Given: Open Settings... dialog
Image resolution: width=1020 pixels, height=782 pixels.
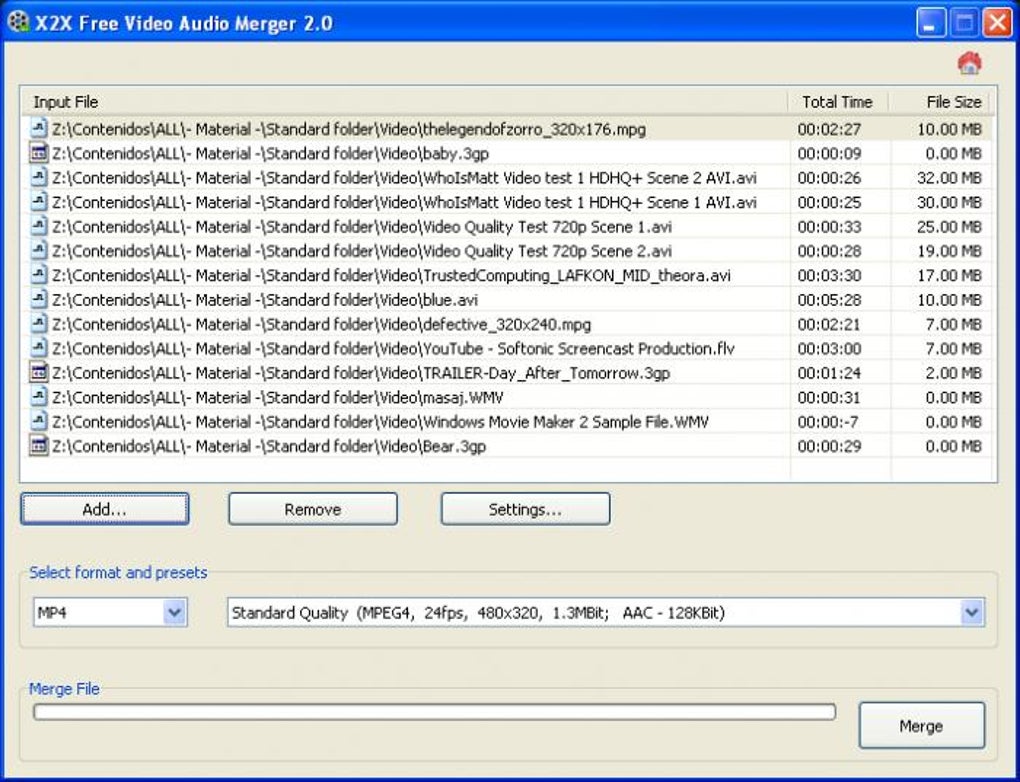Looking at the screenshot, I should click(x=525, y=509).
